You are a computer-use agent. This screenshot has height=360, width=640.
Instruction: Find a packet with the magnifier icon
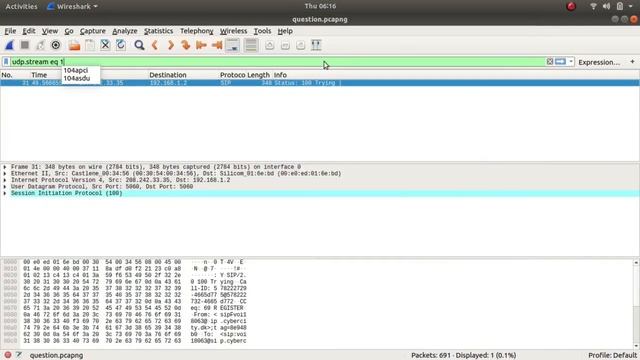(x=139, y=45)
